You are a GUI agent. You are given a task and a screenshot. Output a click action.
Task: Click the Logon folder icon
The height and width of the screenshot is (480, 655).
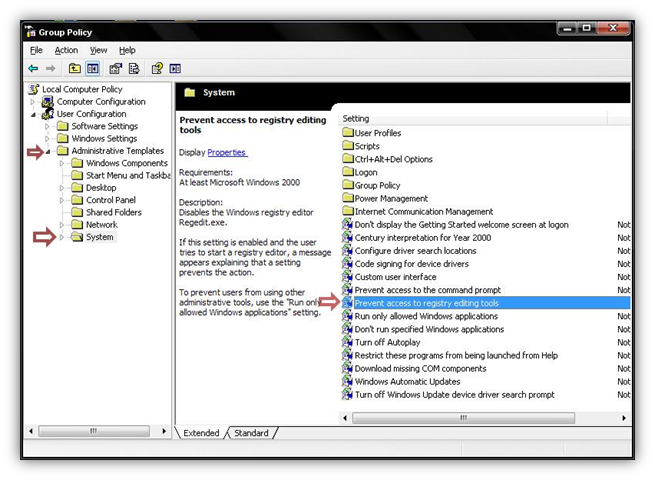coord(348,172)
